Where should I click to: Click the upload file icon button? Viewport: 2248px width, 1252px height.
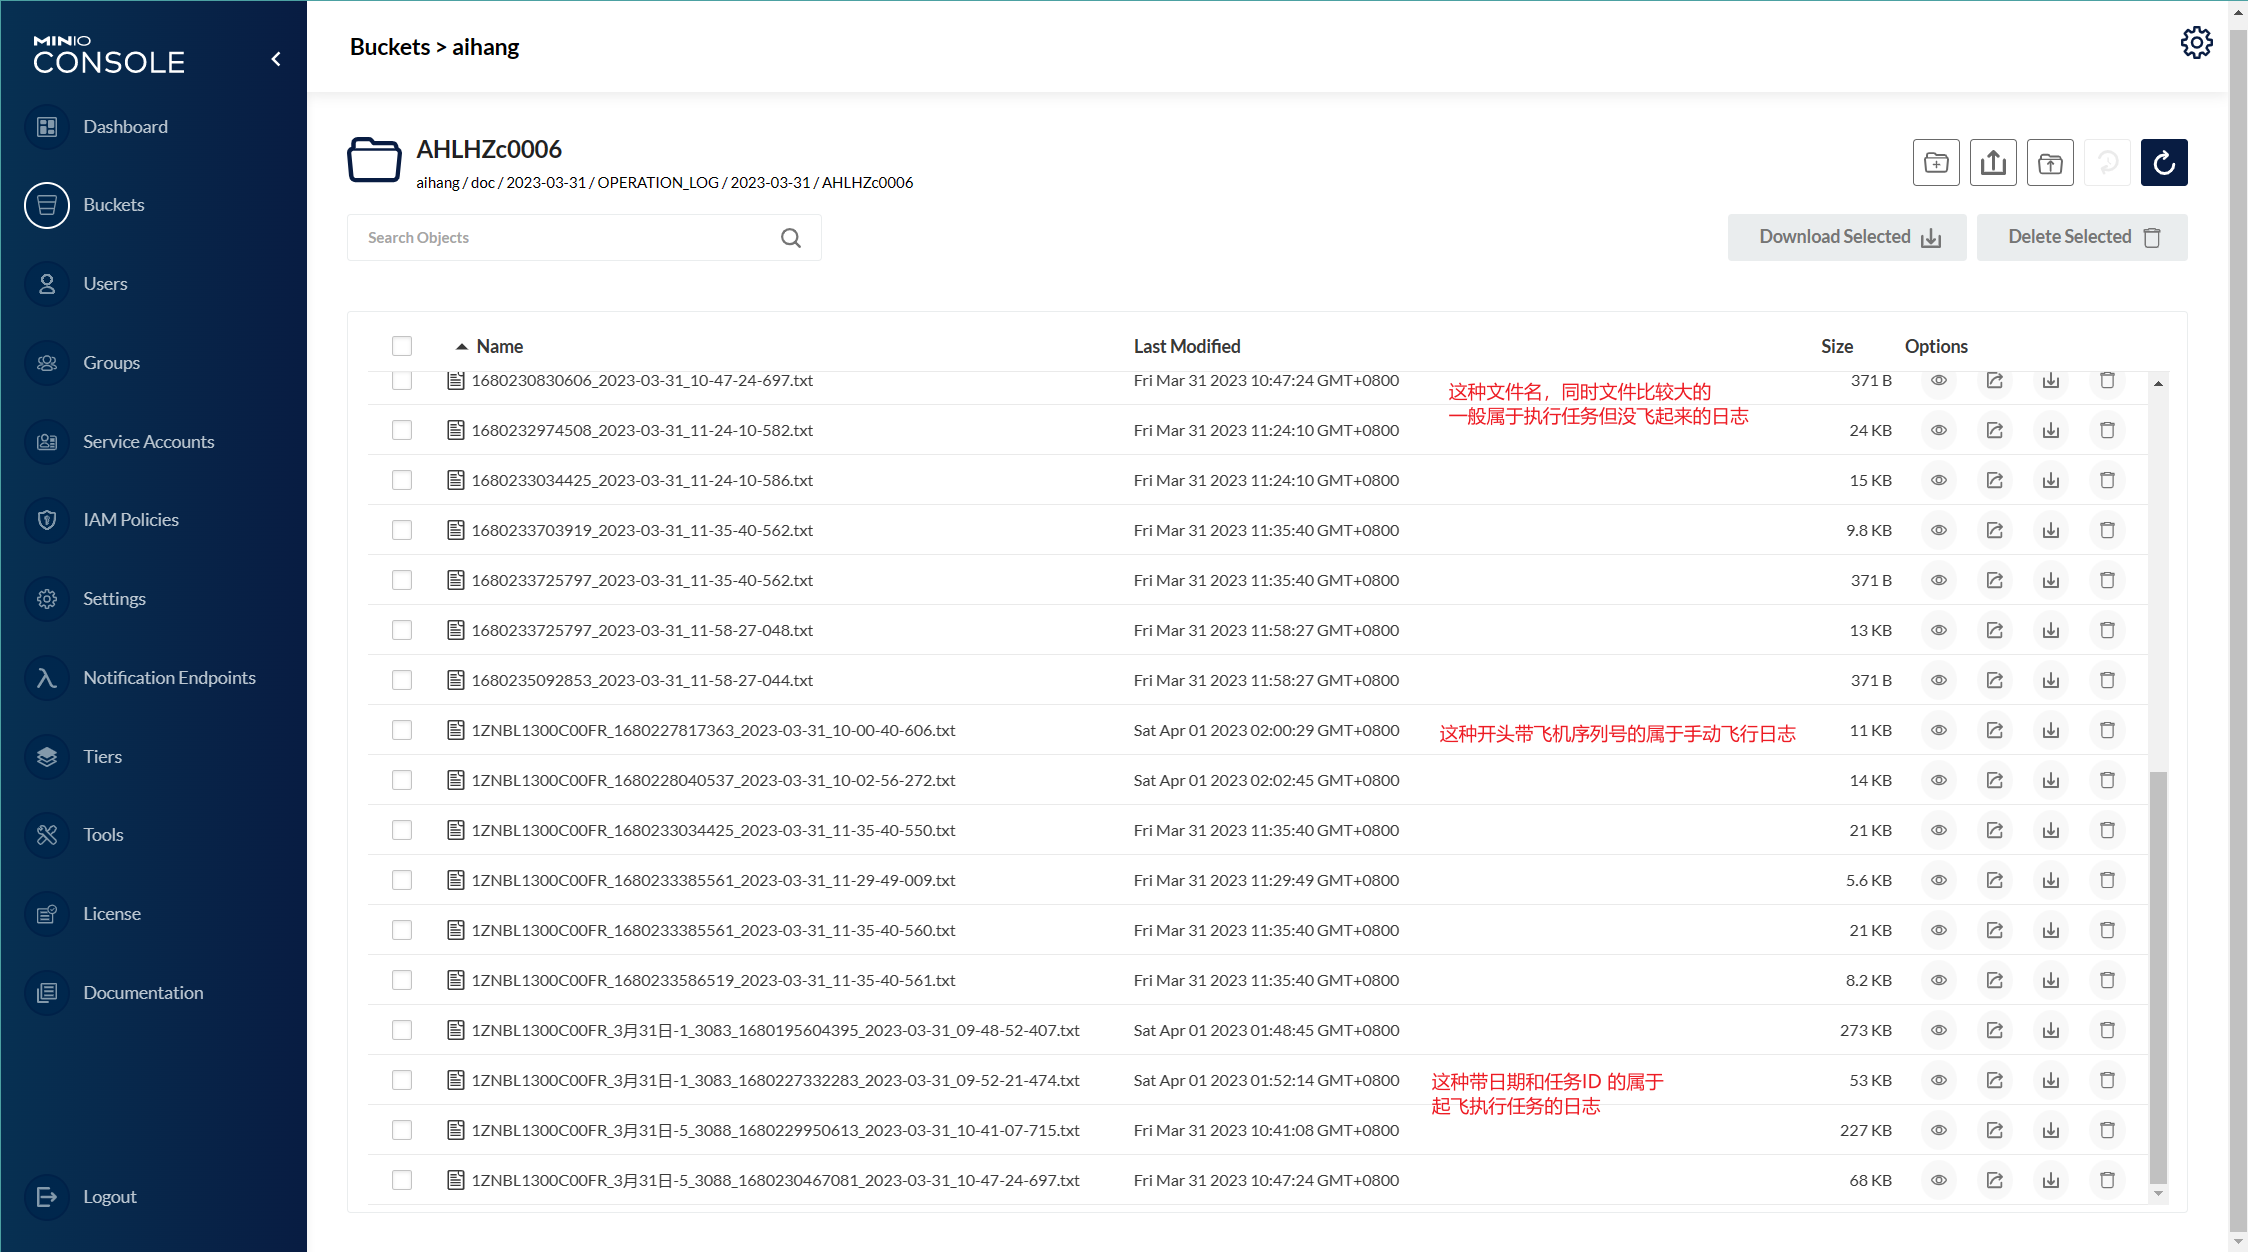[1993, 163]
